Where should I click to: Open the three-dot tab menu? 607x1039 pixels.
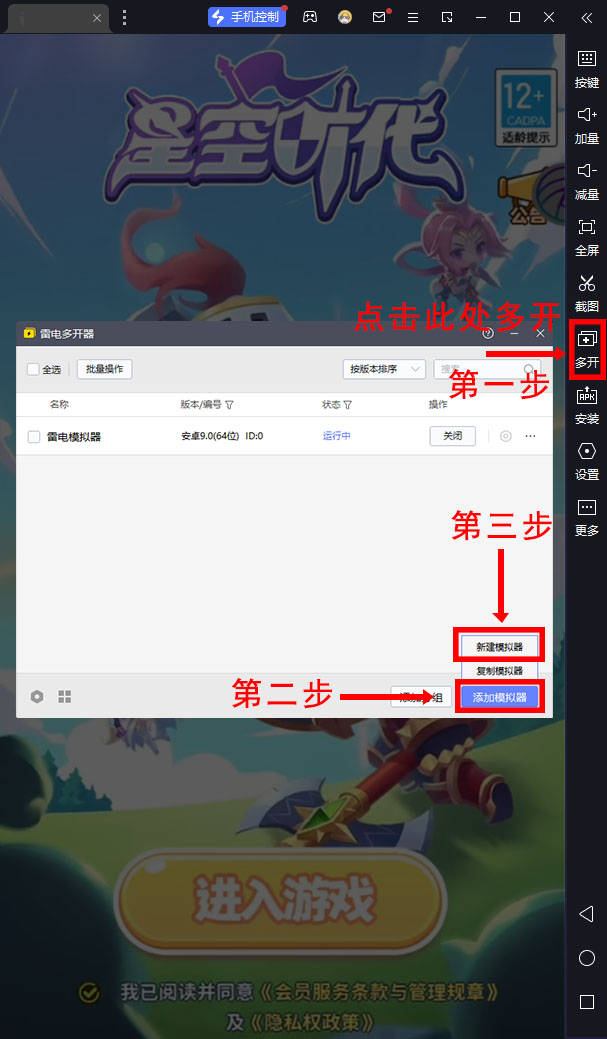point(124,18)
